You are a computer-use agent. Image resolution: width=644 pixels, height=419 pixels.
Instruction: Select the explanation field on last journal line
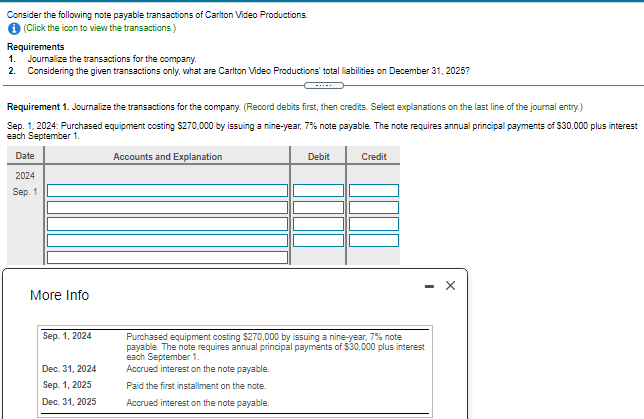coord(168,257)
